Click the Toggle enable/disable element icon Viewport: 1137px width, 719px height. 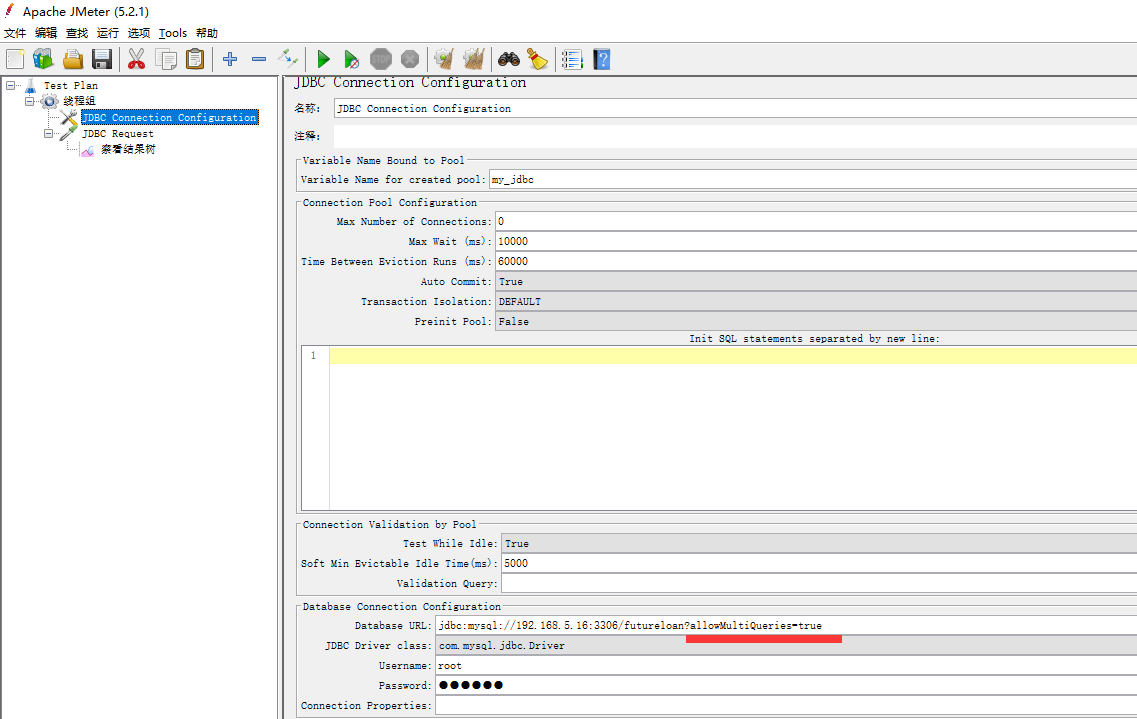click(x=288, y=60)
